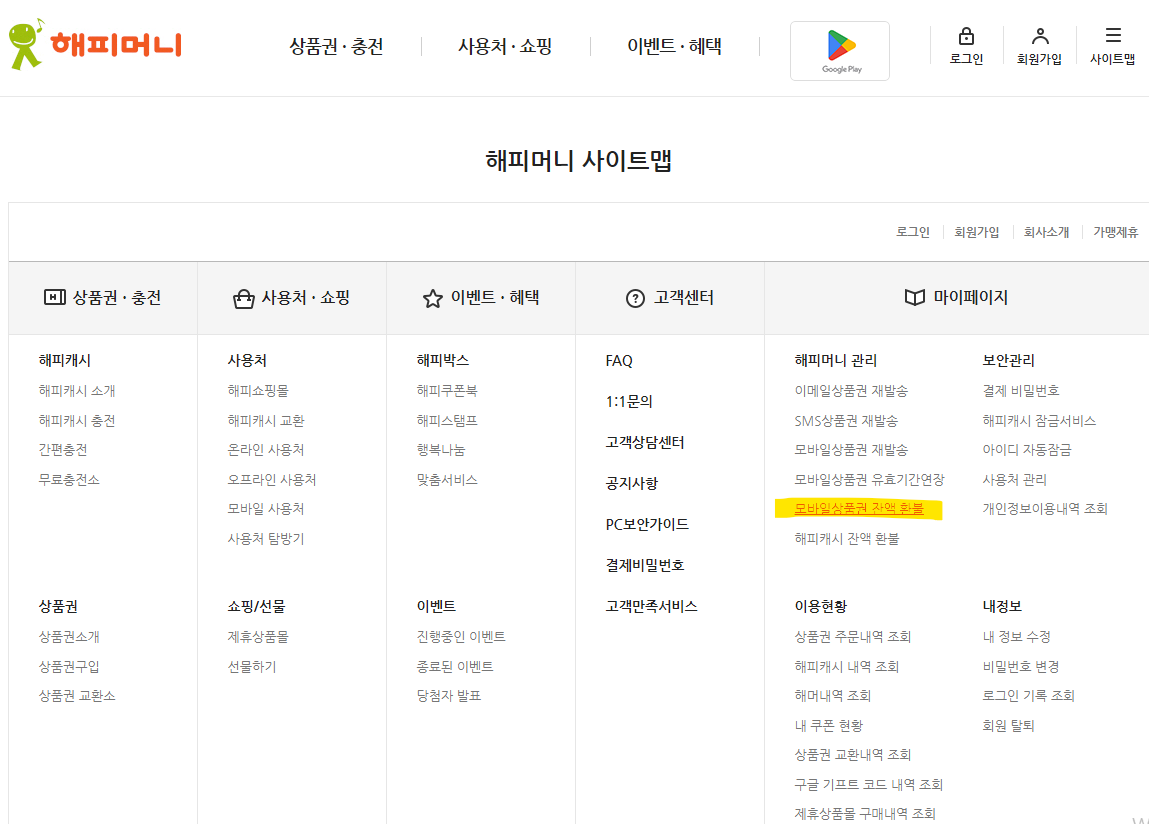Viewport: 1149px width, 824px height.
Task: View 진행중인 이벤트
Action: (461, 636)
